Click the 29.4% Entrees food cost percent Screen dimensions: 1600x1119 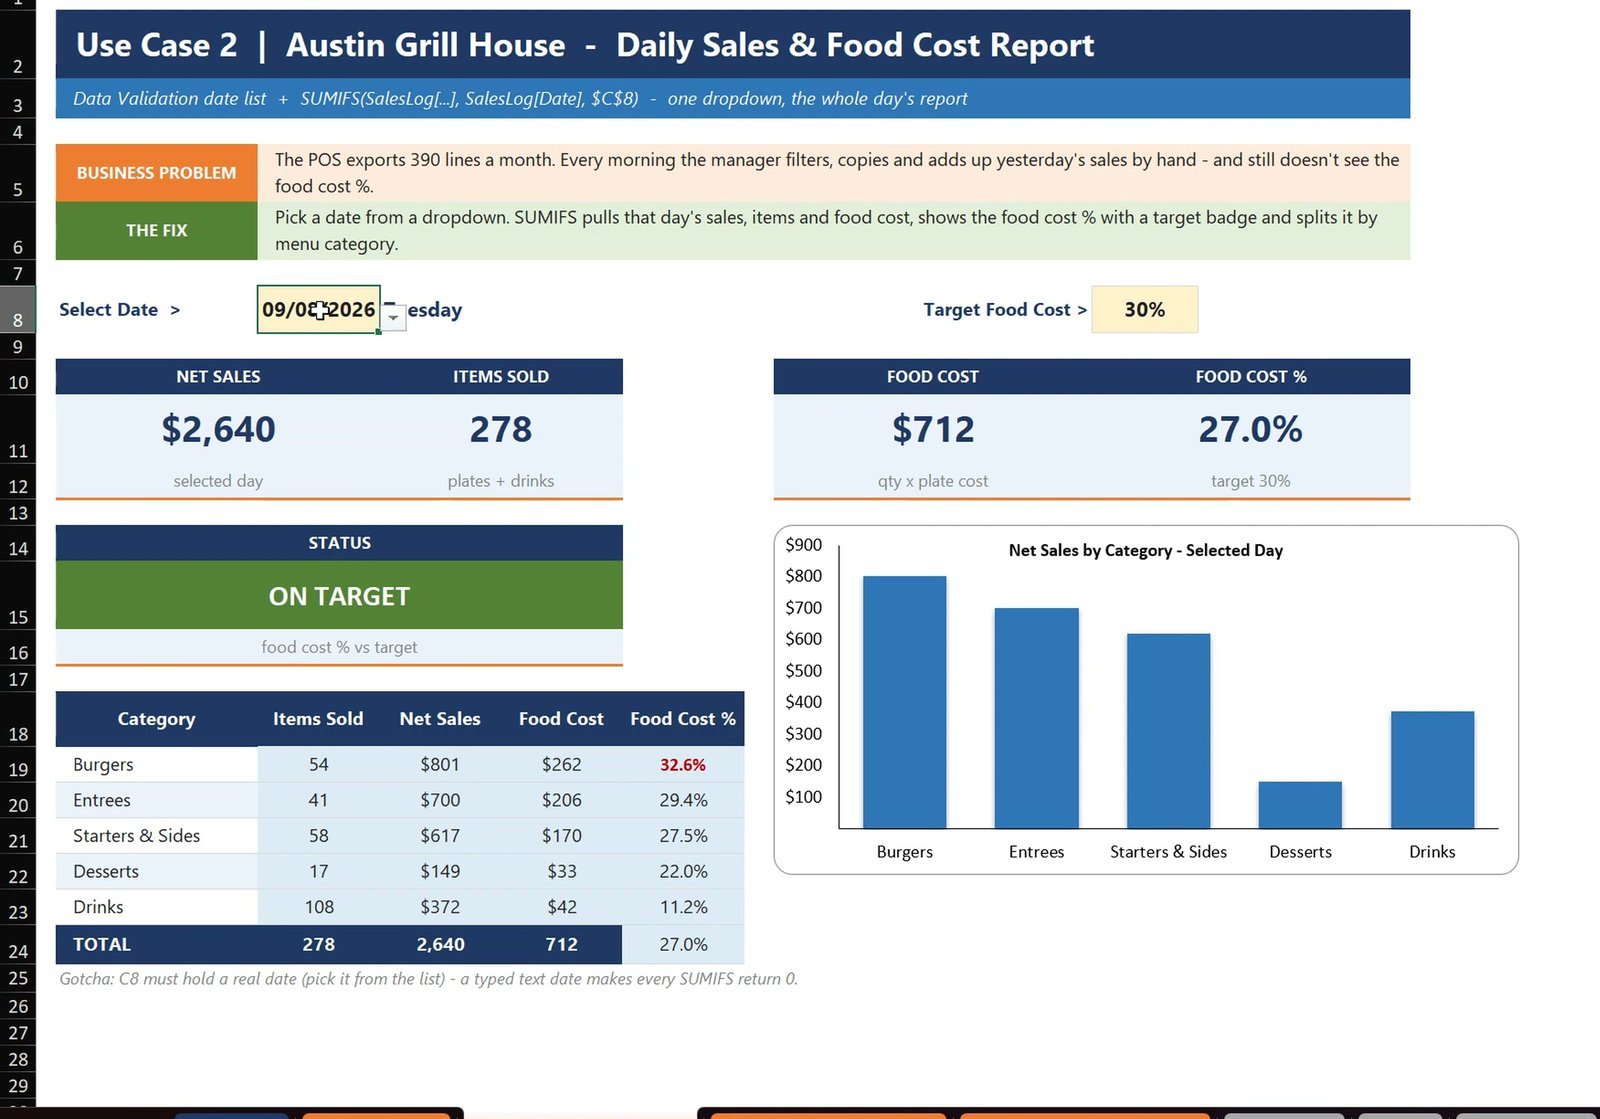click(683, 801)
